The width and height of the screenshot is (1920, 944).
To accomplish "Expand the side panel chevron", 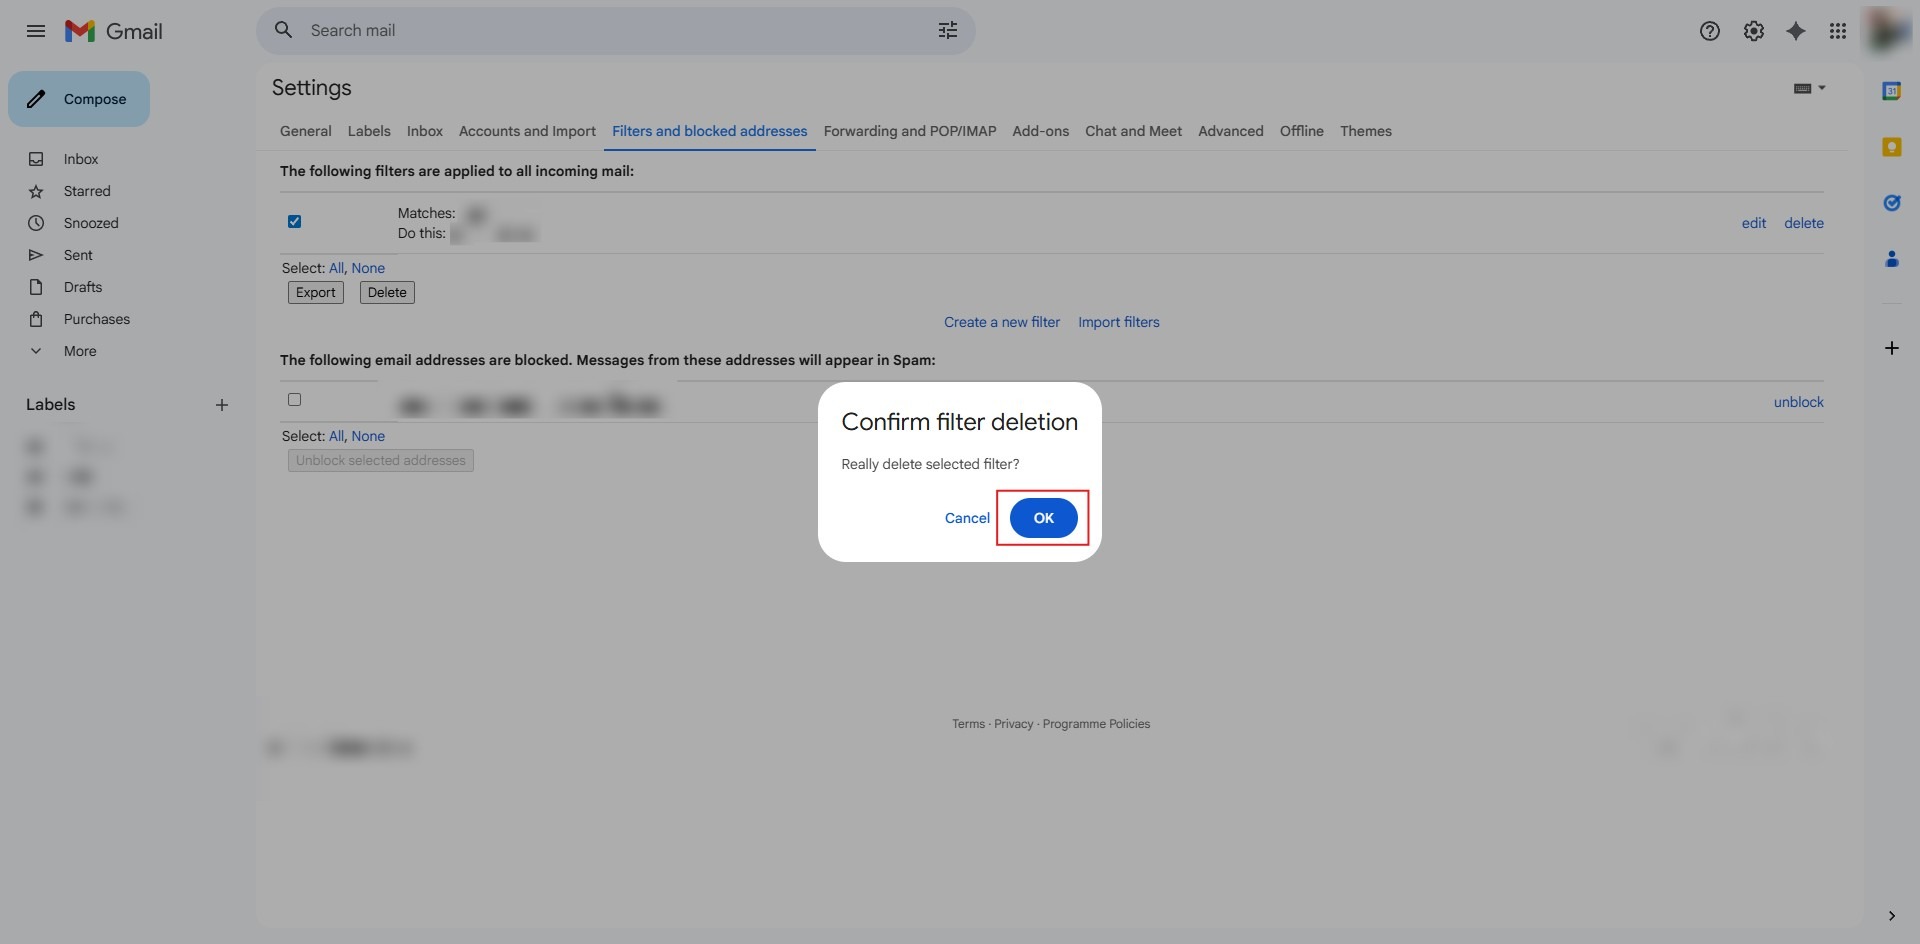I will (1891, 916).
